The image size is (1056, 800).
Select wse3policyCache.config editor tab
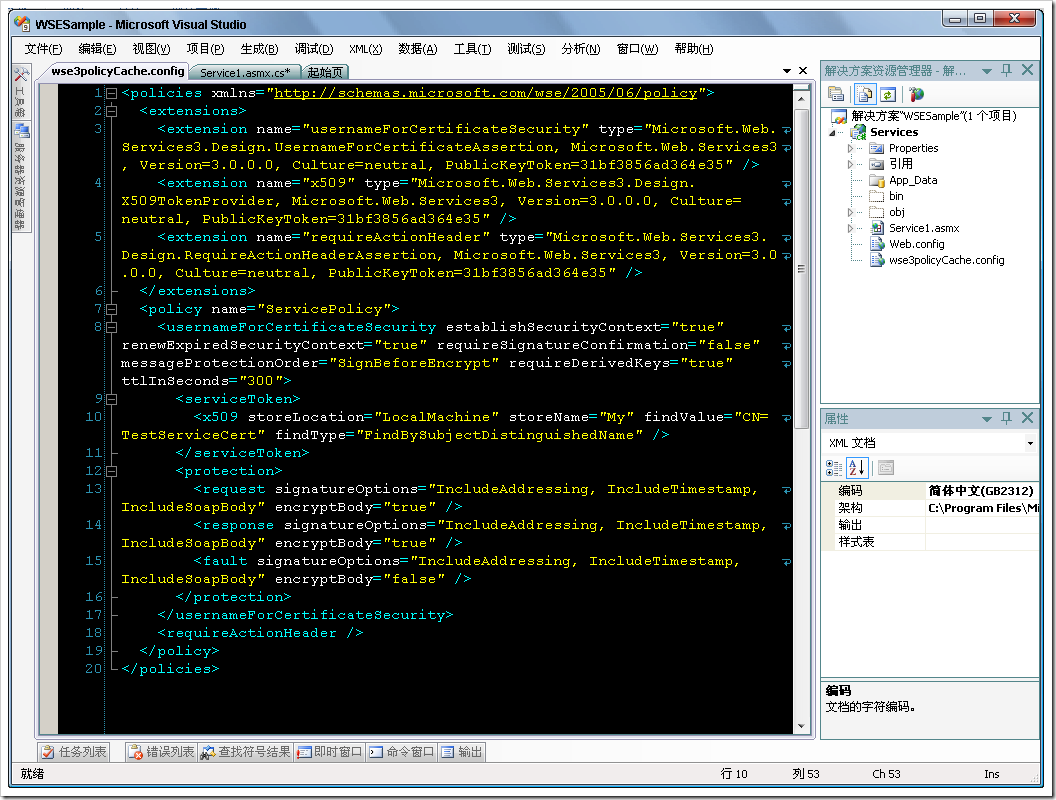pyautogui.click(x=117, y=71)
